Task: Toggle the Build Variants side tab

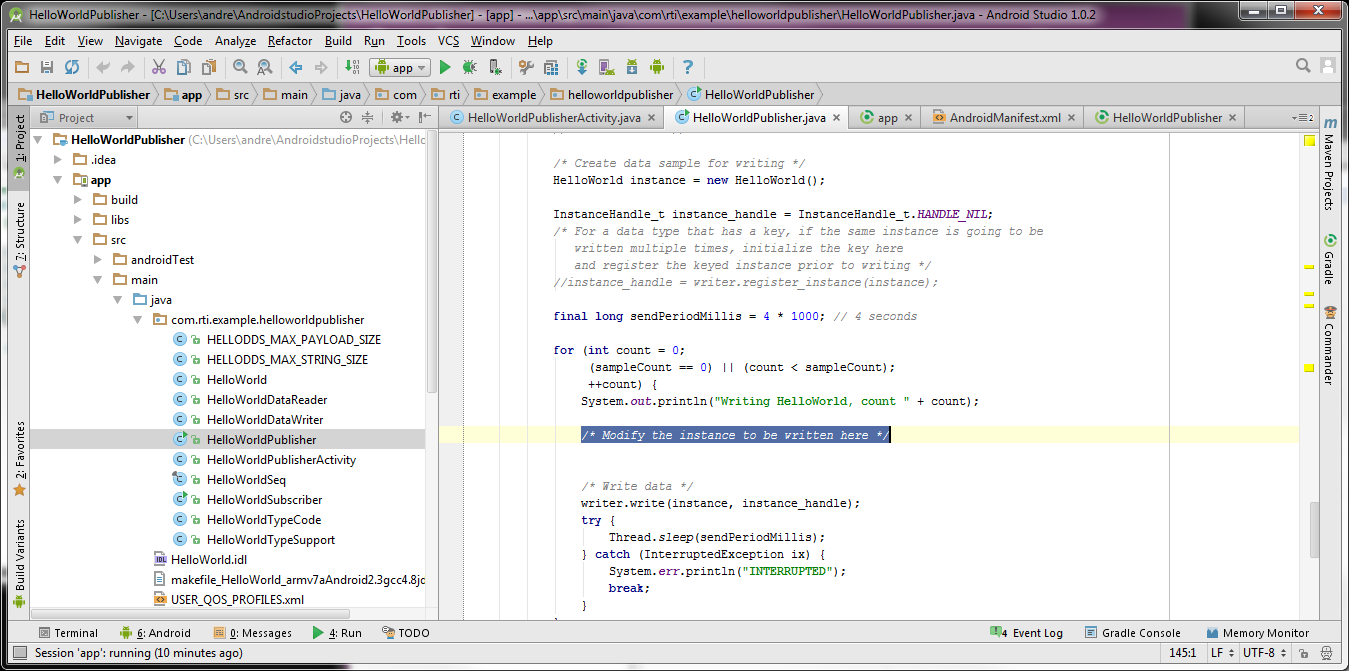Action: pyautogui.click(x=19, y=564)
